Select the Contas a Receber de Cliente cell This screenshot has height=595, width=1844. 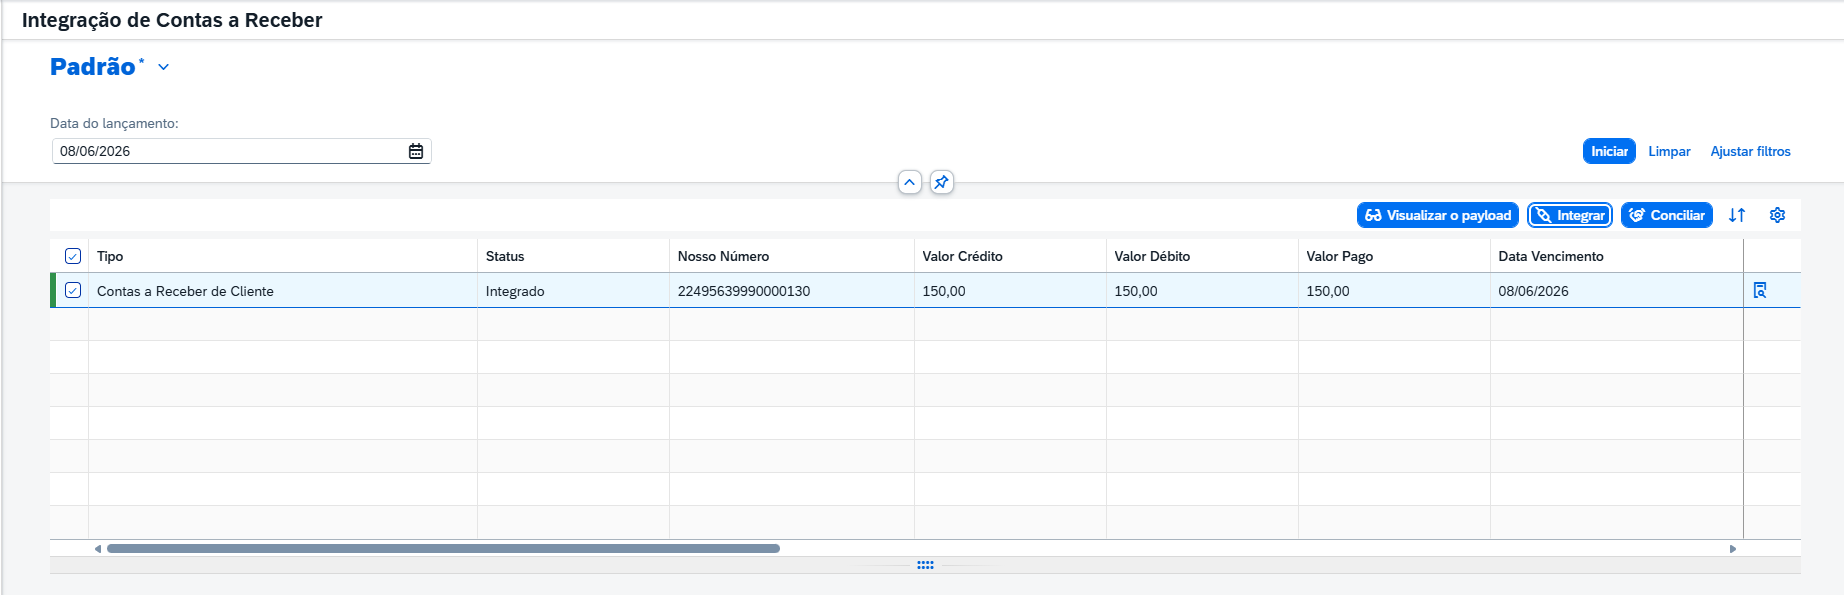point(283,291)
